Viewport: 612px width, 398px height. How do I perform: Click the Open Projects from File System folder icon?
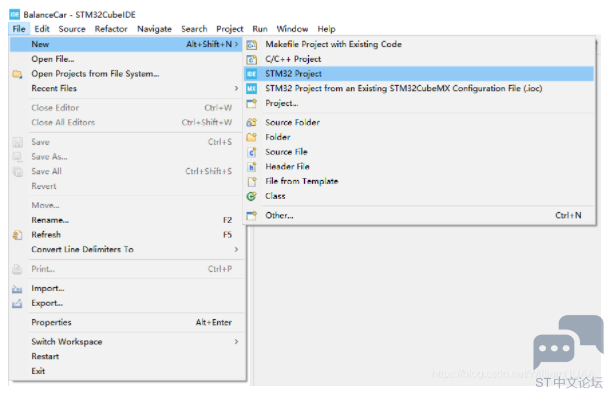[17, 74]
